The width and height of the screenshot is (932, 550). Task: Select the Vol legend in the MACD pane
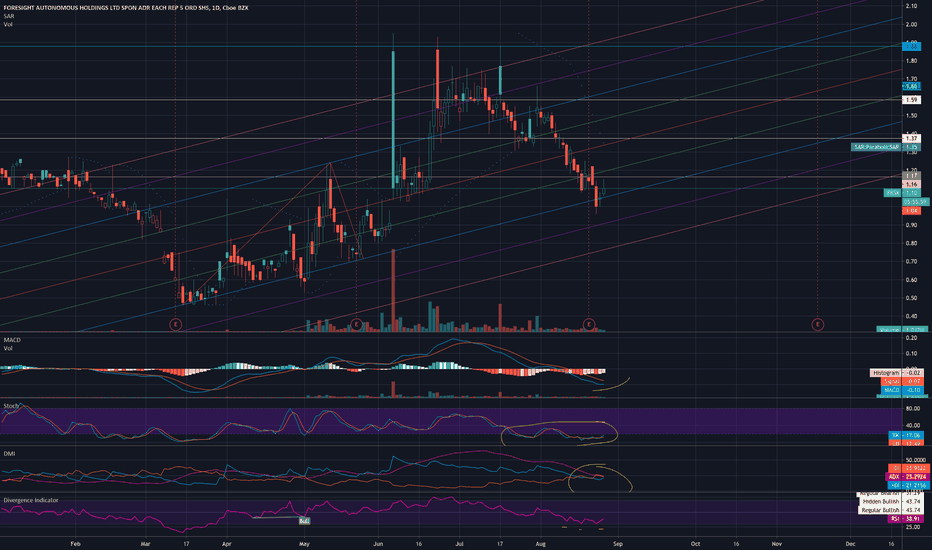[x=8, y=348]
